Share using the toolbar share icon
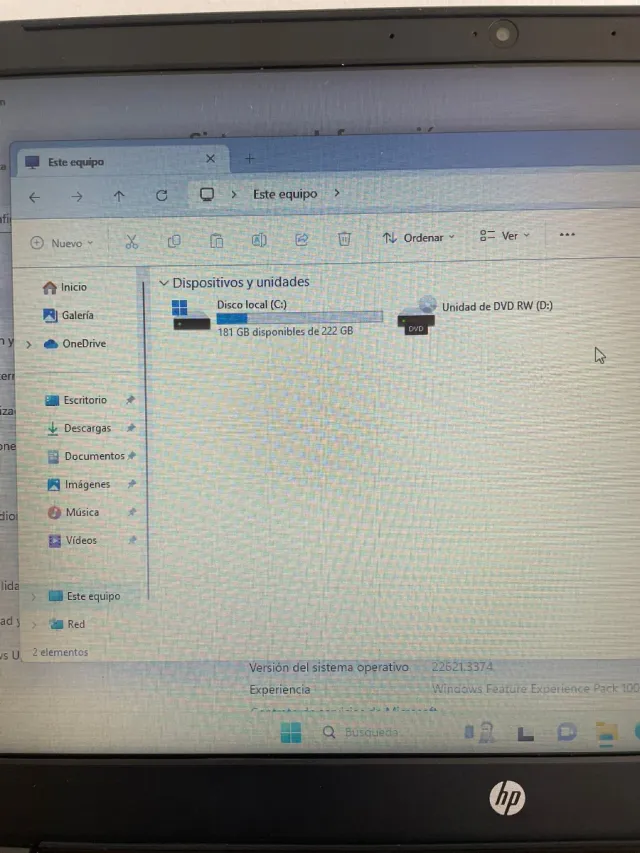This screenshot has width=640, height=853. 301,239
